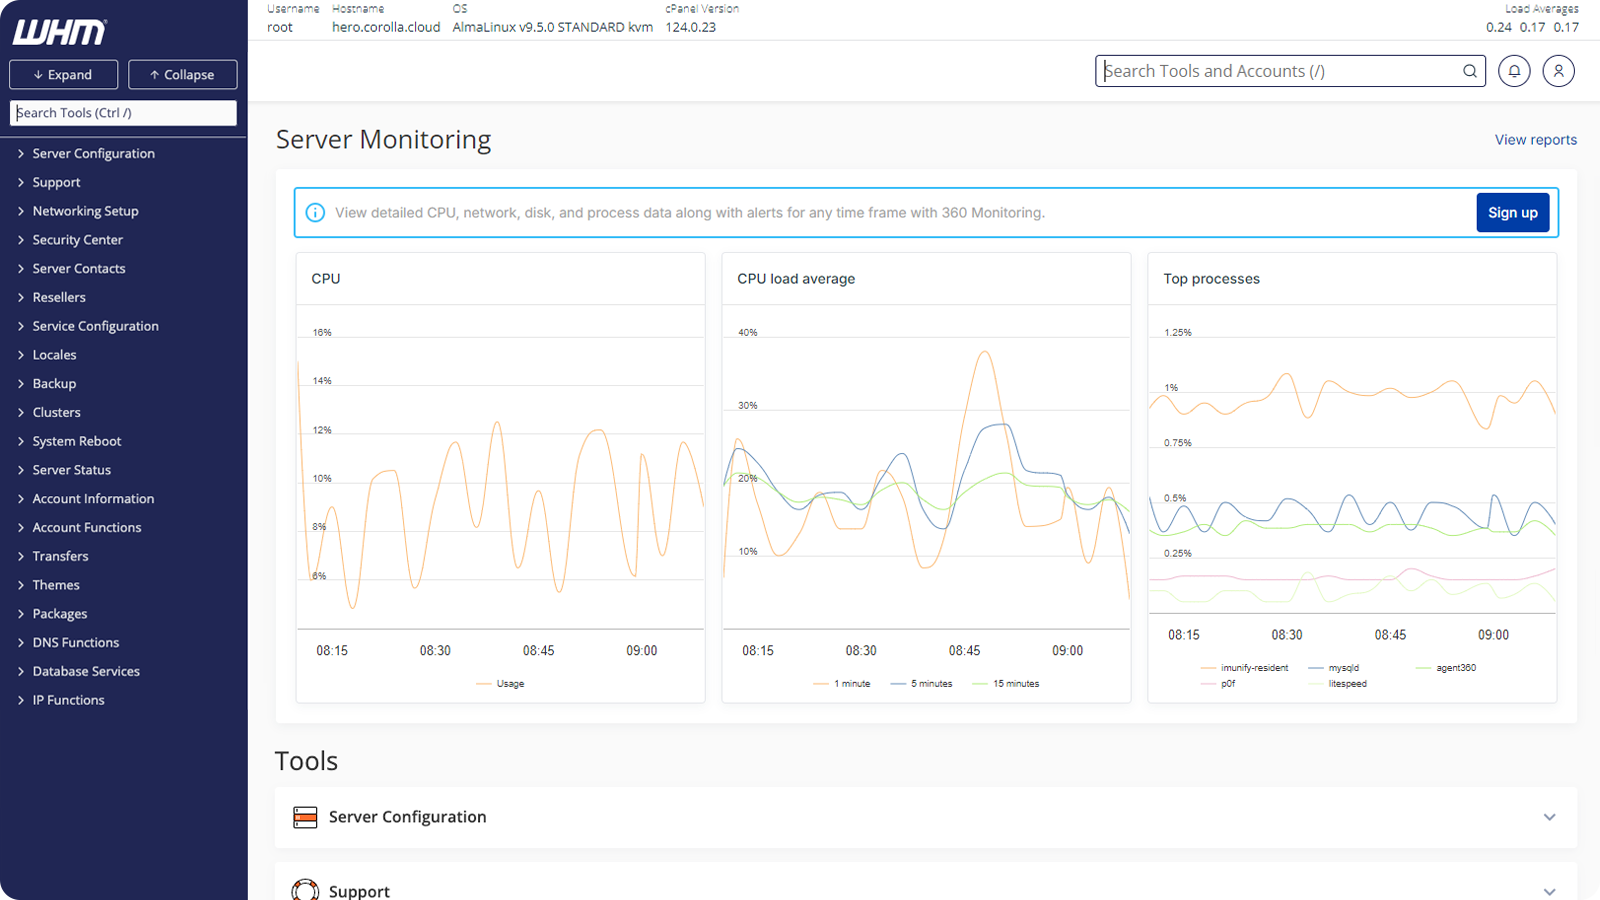The height and width of the screenshot is (900, 1600).
Task: Collapse all sidebar menus with Collapse button
Action: point(182,75)
